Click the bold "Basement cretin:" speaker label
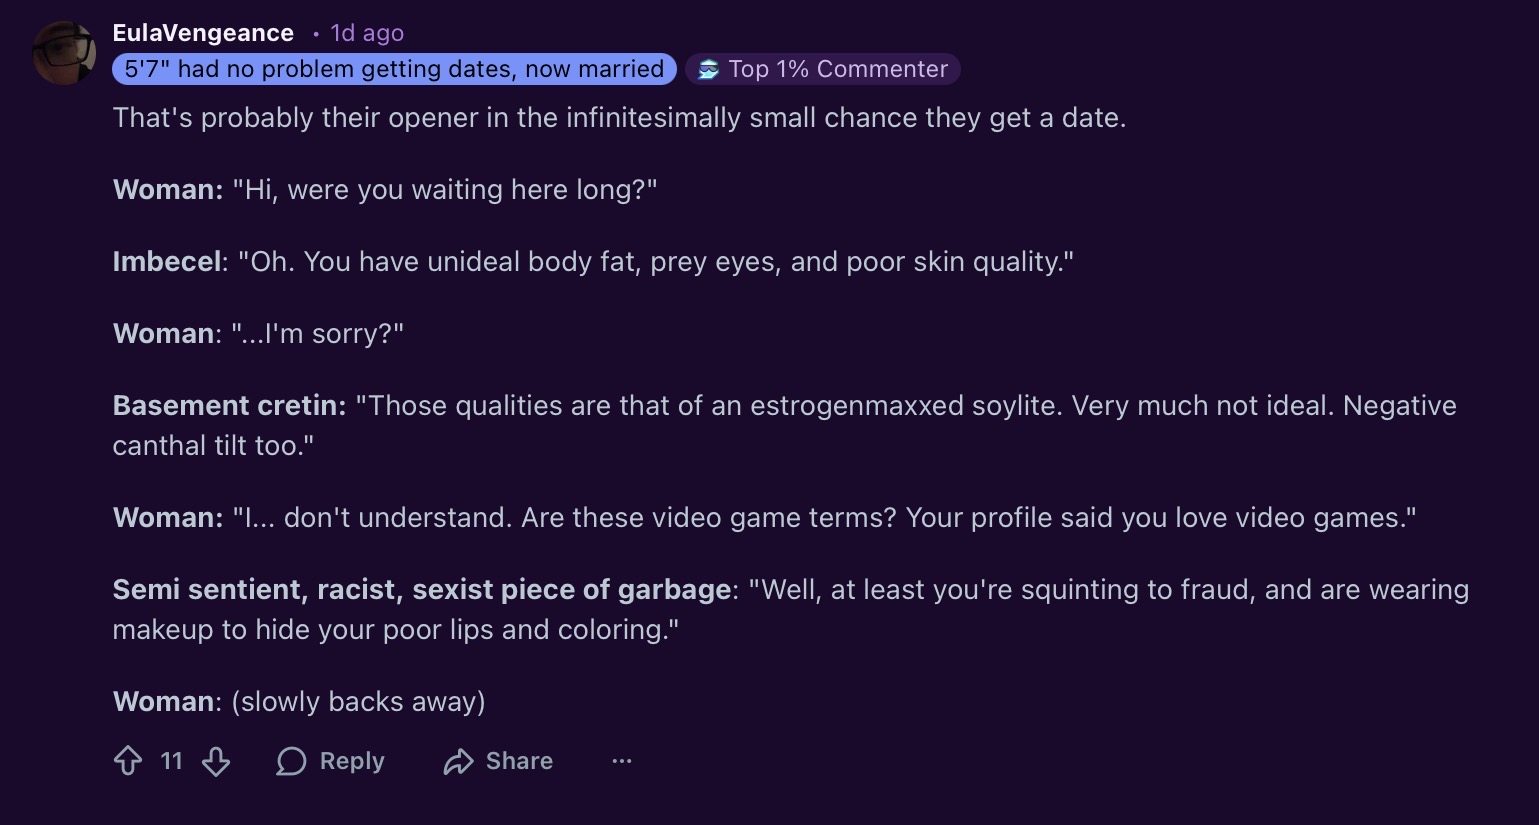The image size is (1539, 825). coord(229,406)
